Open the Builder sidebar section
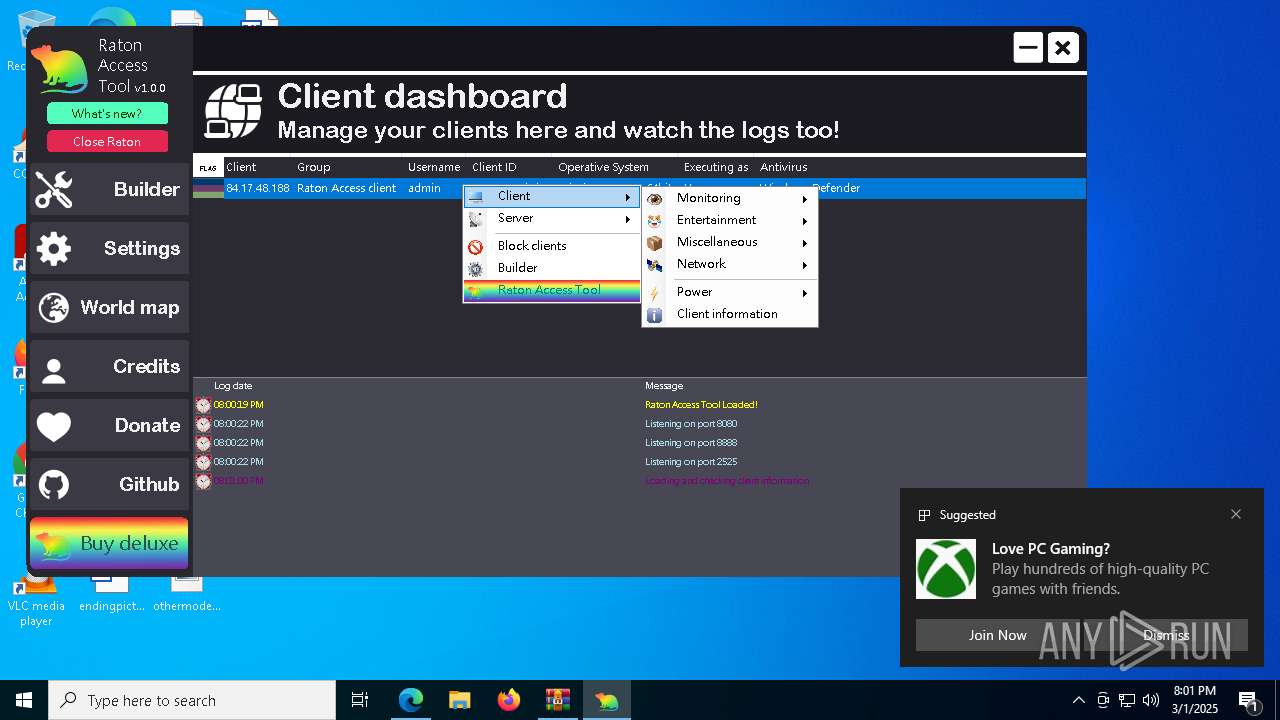 [109, 190]
